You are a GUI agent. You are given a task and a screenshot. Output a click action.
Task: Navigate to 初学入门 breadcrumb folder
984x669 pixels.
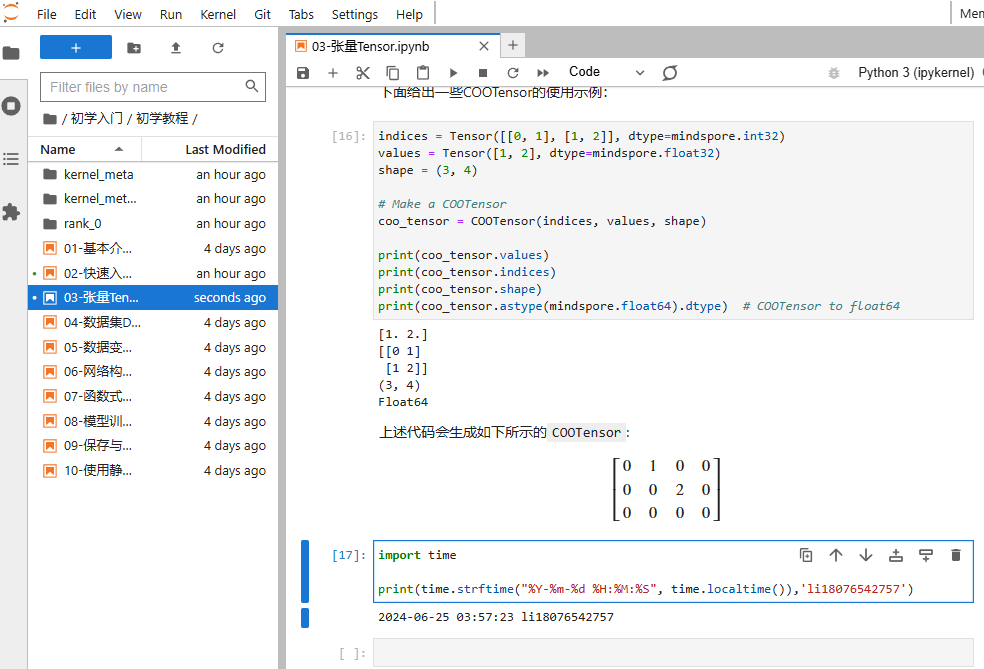(x=97, y=118)
